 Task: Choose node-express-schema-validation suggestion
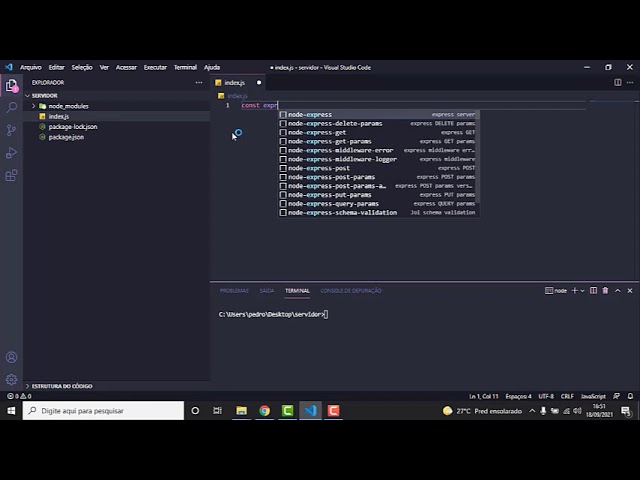click(378, 213)
